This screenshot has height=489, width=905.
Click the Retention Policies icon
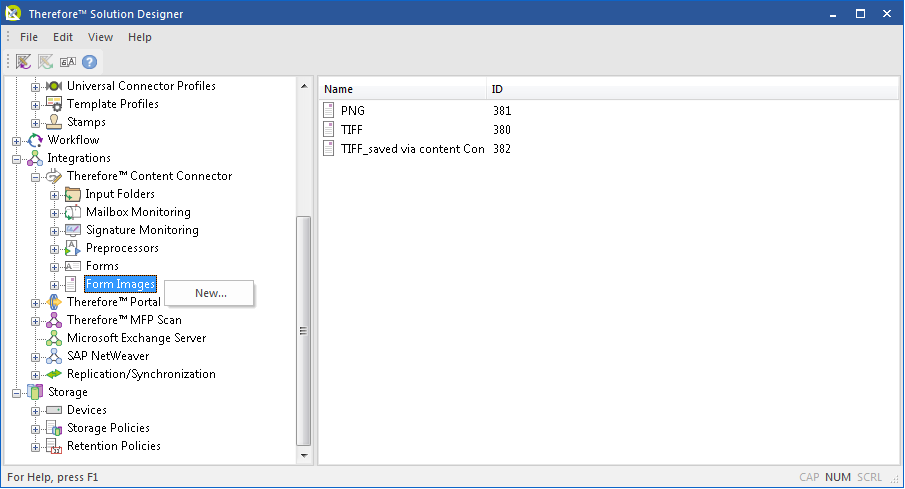pyautogui.click(x=54, y=446)
